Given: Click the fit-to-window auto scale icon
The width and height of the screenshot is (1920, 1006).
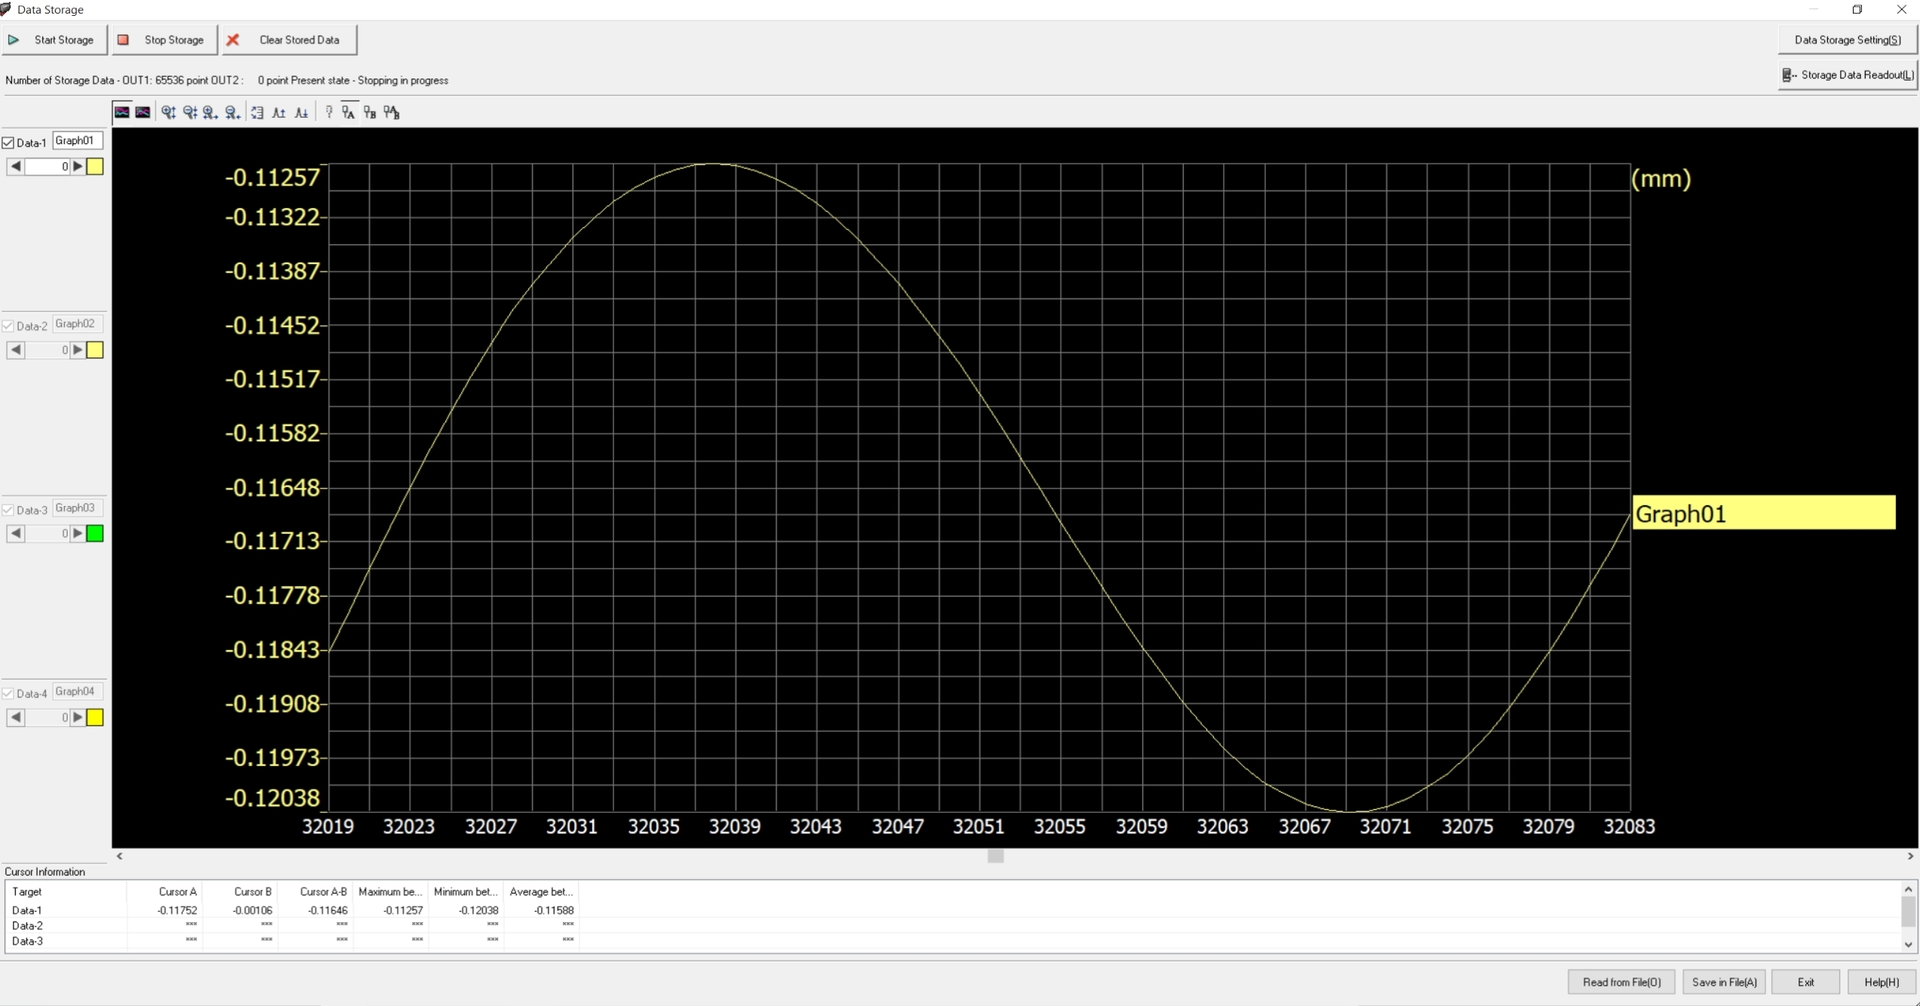Looking at the screenshot, I should (257, 113).
